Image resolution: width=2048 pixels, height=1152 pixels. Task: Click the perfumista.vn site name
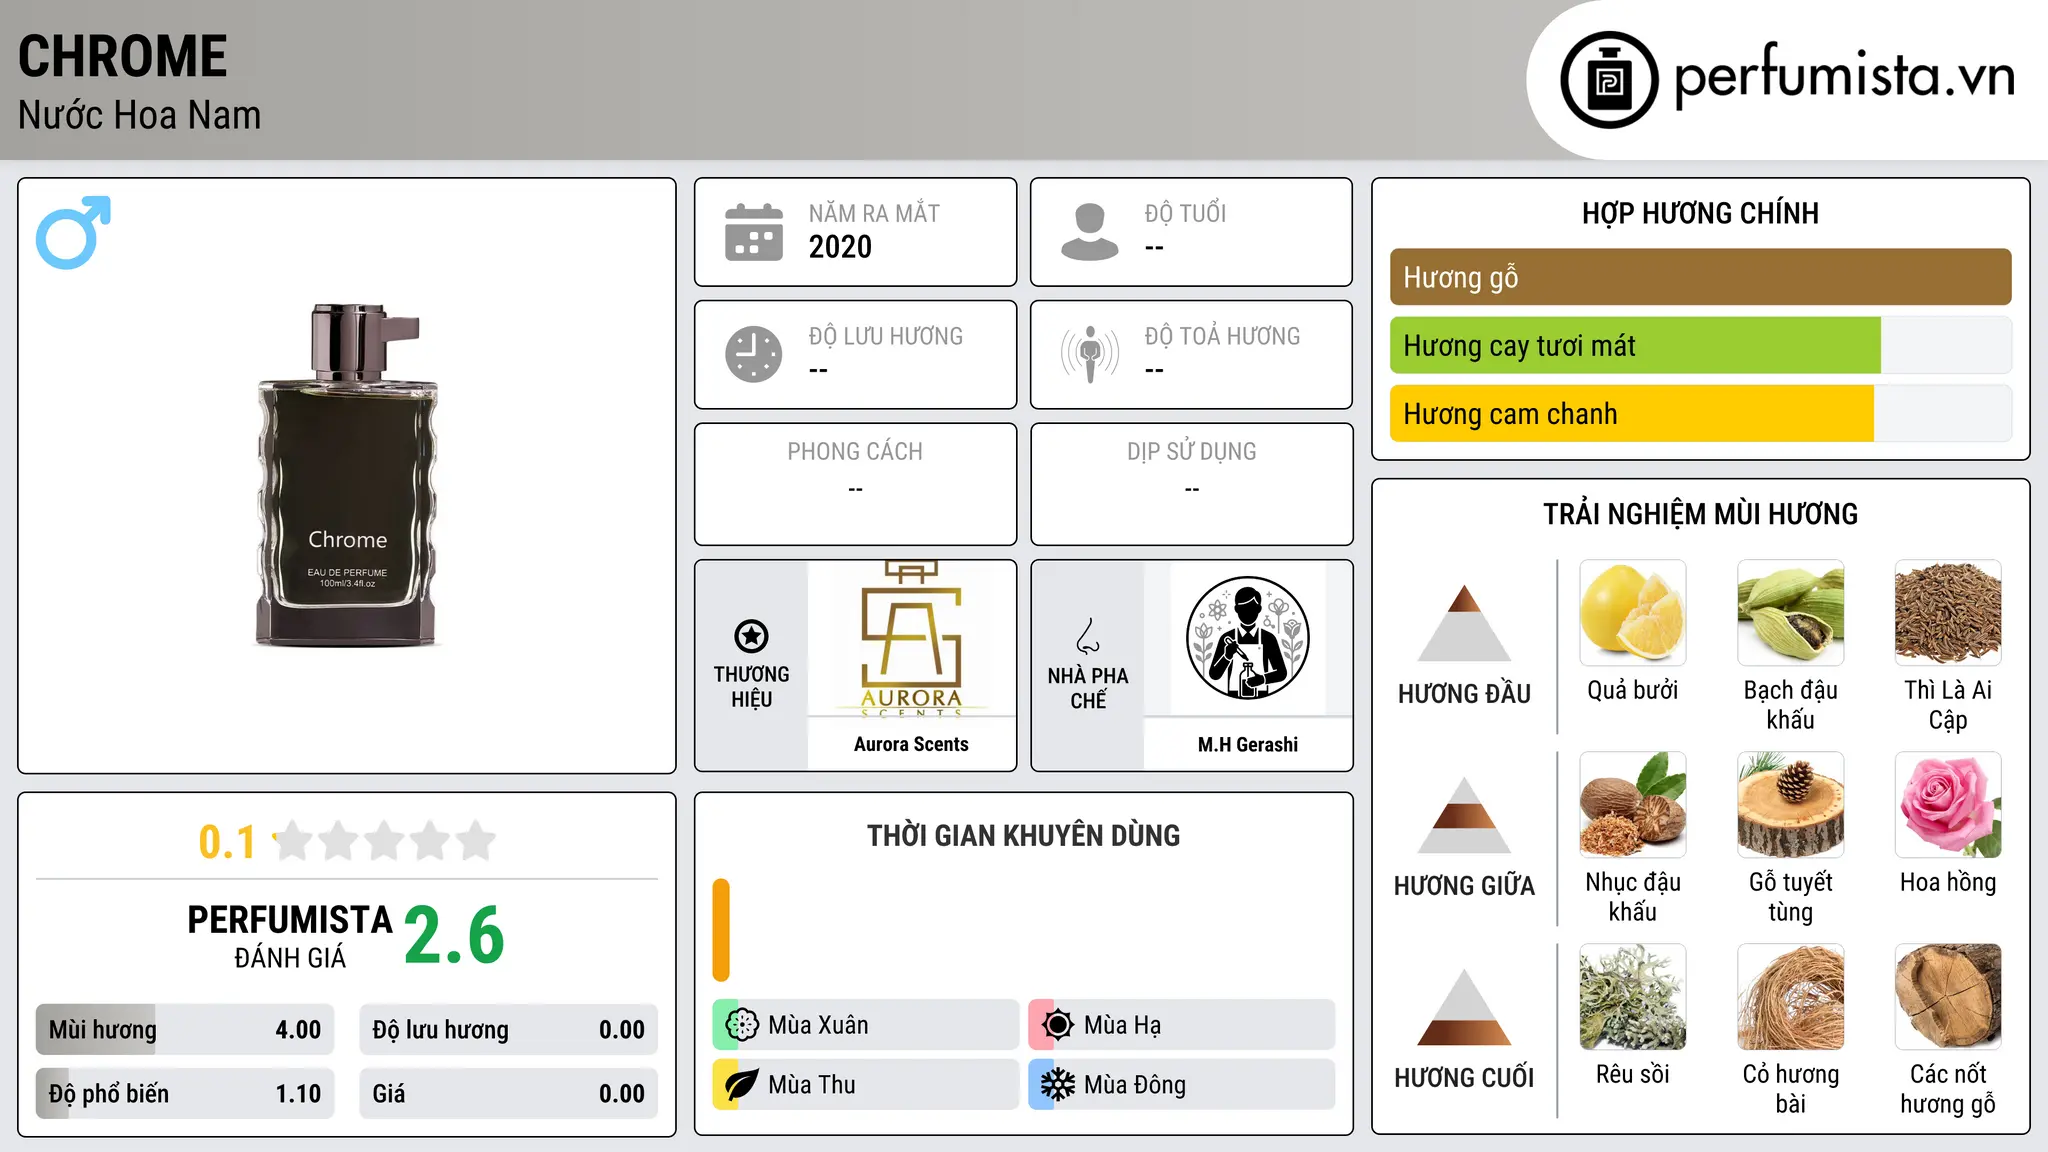[1845, 76]
